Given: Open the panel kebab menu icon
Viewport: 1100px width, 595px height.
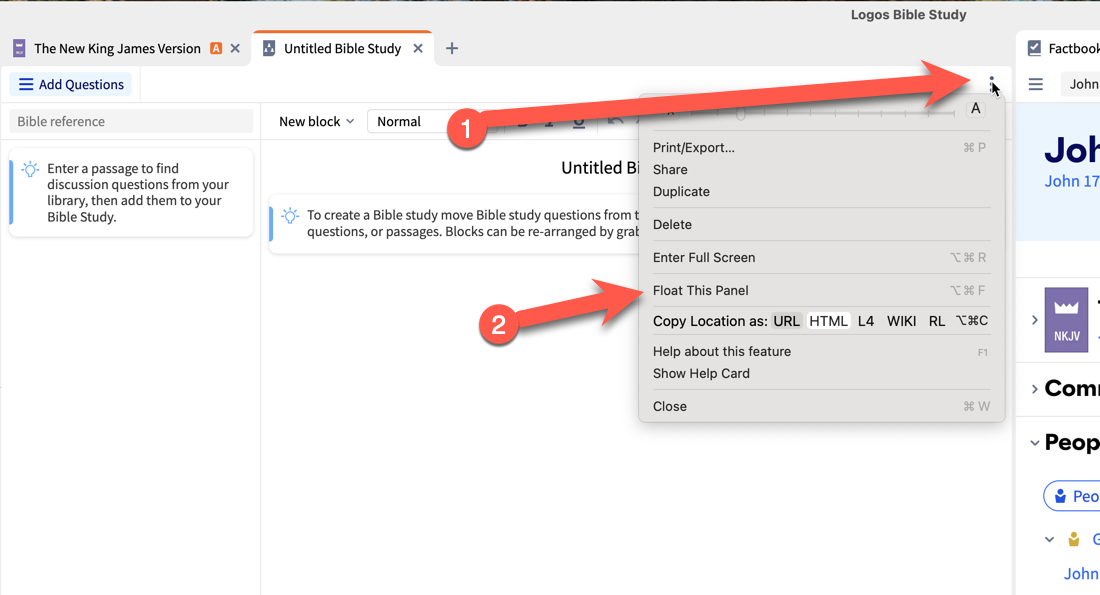Looking at the screenshot, I should pyautogui.click(x=991, y=85).
